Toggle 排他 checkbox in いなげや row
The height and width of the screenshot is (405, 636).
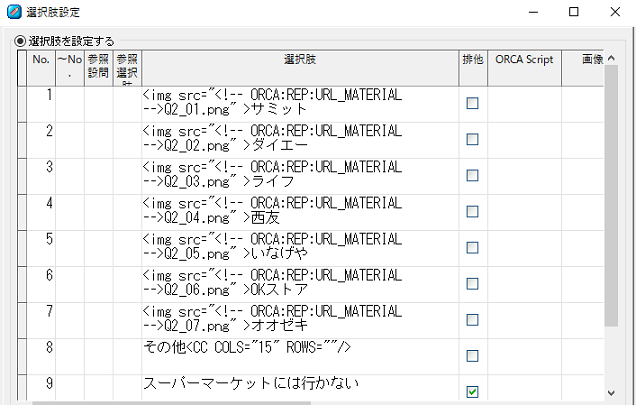[x=472, y=248]
